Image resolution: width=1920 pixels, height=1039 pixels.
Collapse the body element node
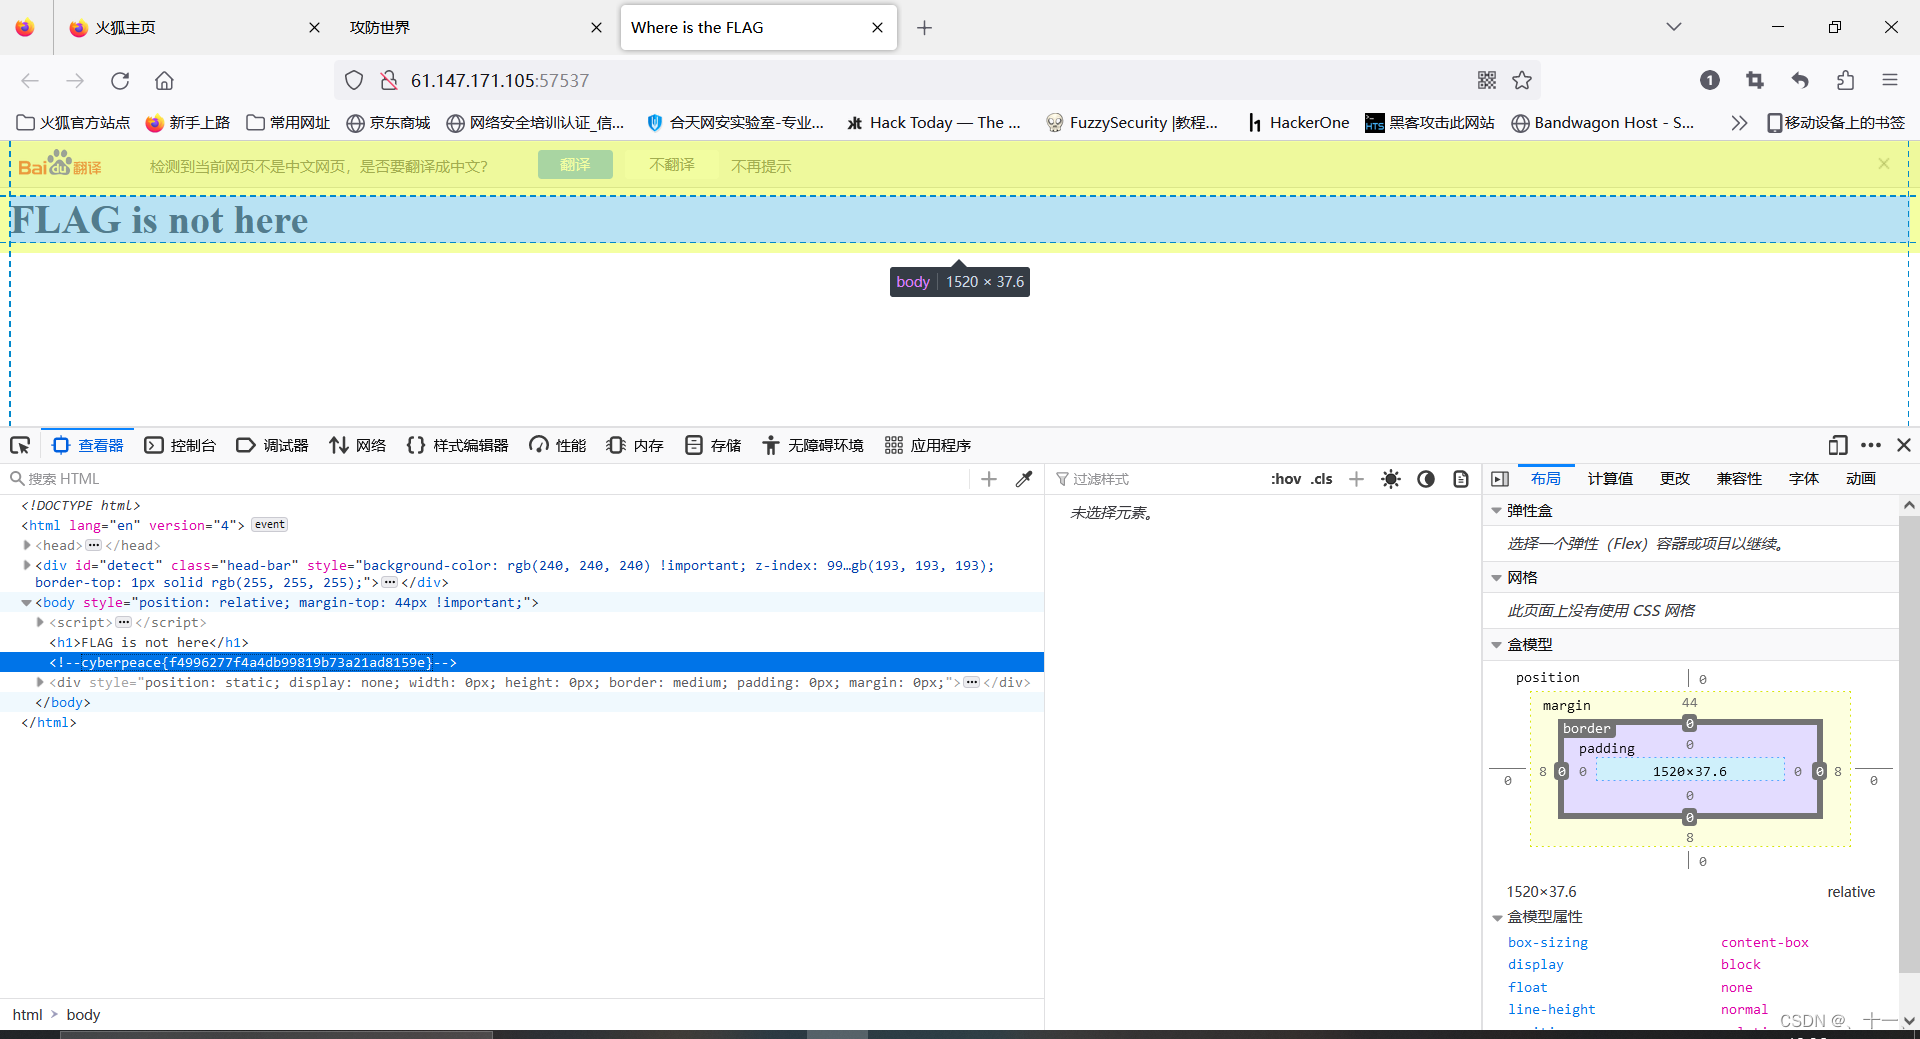pos(27,602)
